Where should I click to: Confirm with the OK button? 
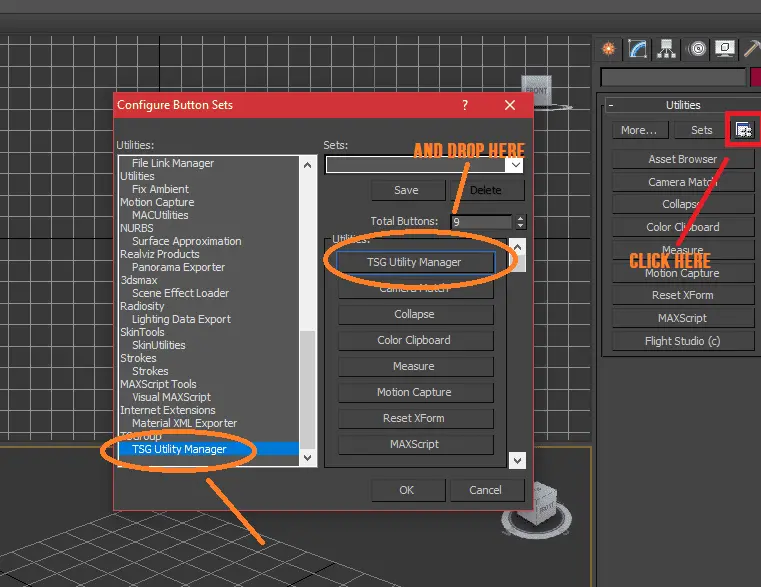pos(407,490)
